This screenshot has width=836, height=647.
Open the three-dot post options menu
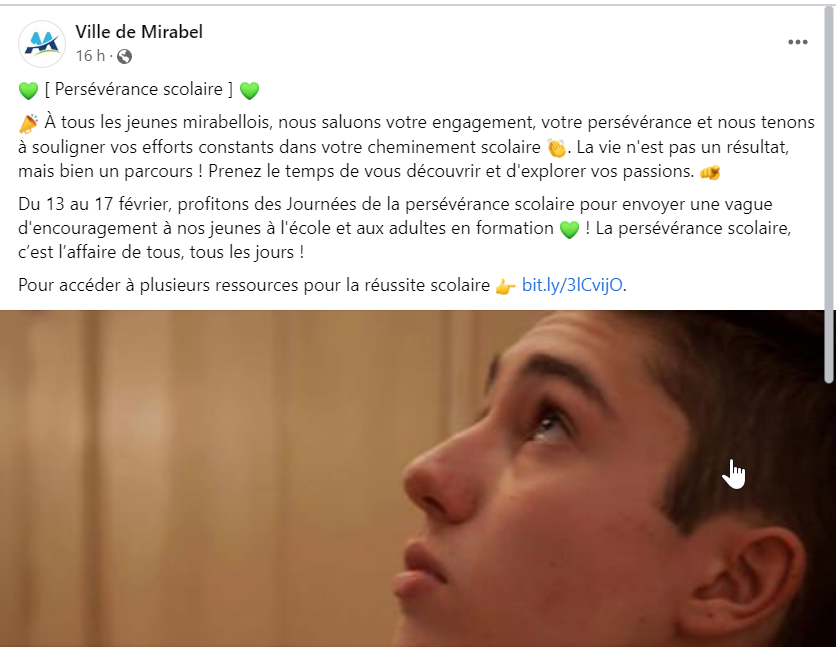click(x=798, y=42)
